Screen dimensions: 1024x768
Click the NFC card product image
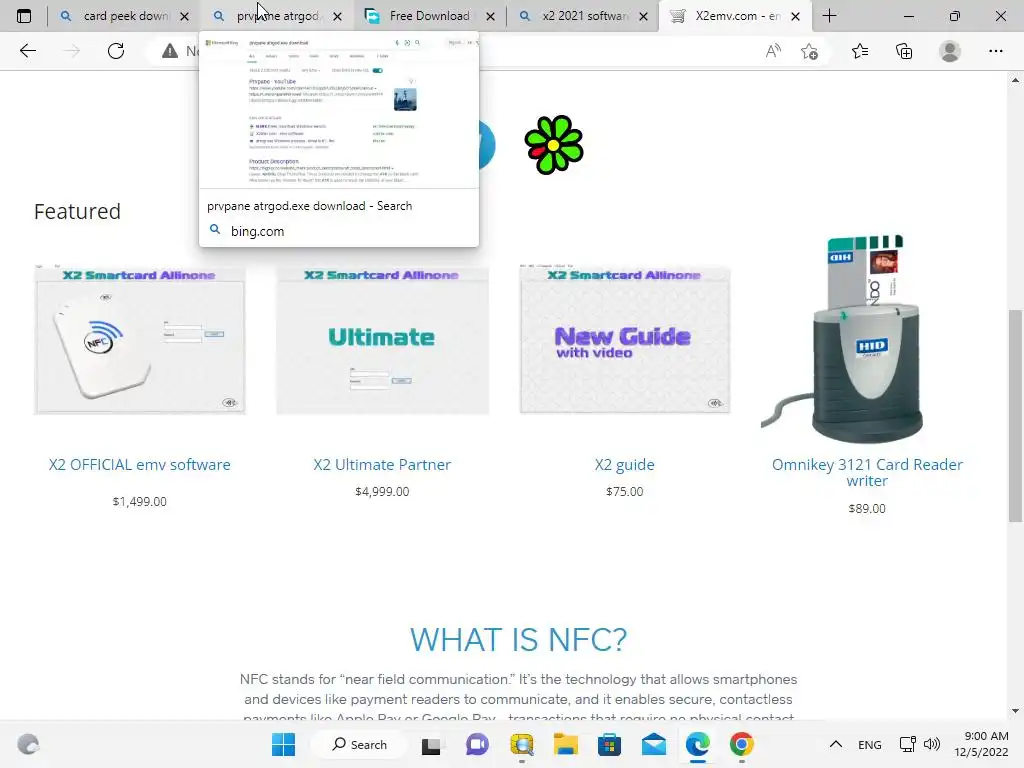coord(139,340)
